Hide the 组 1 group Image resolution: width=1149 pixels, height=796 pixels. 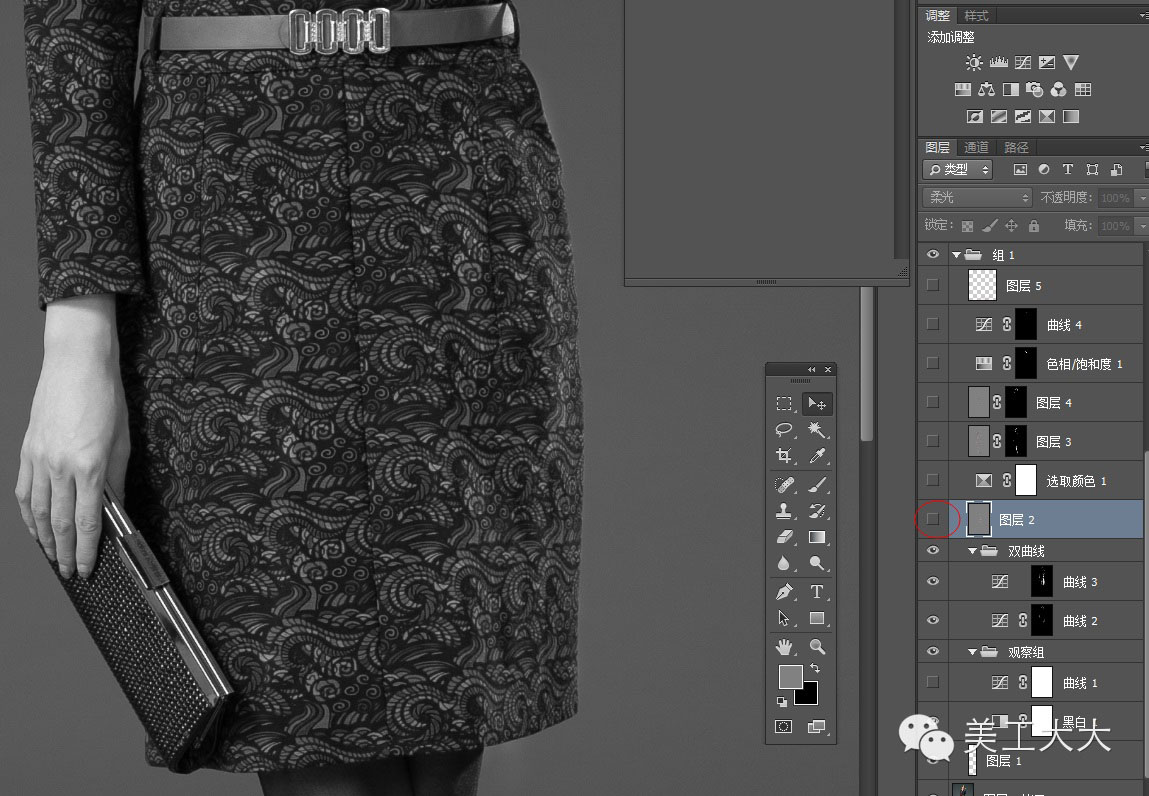click(933, 254)
